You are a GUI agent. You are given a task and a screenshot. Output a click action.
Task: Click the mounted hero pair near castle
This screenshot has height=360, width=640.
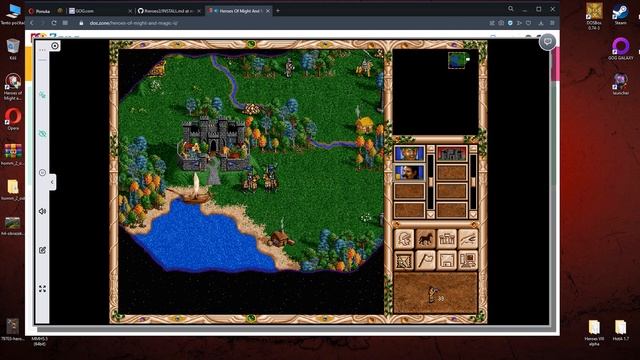[261, 178]
